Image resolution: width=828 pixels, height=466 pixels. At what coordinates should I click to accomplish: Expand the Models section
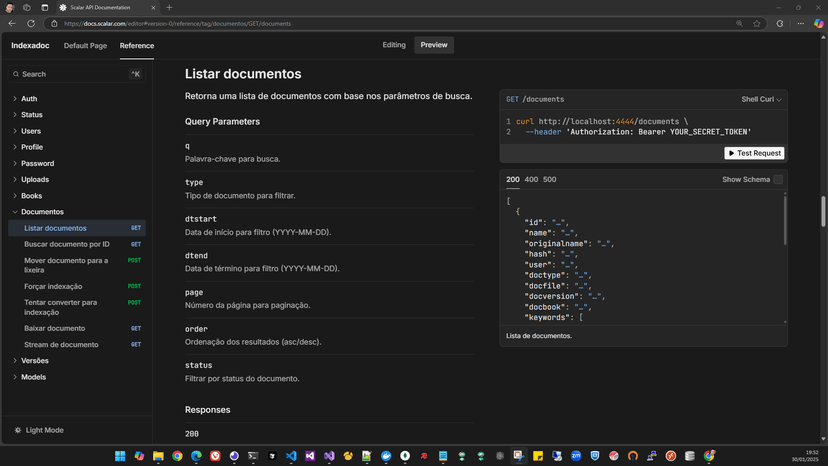pos(33,377)
